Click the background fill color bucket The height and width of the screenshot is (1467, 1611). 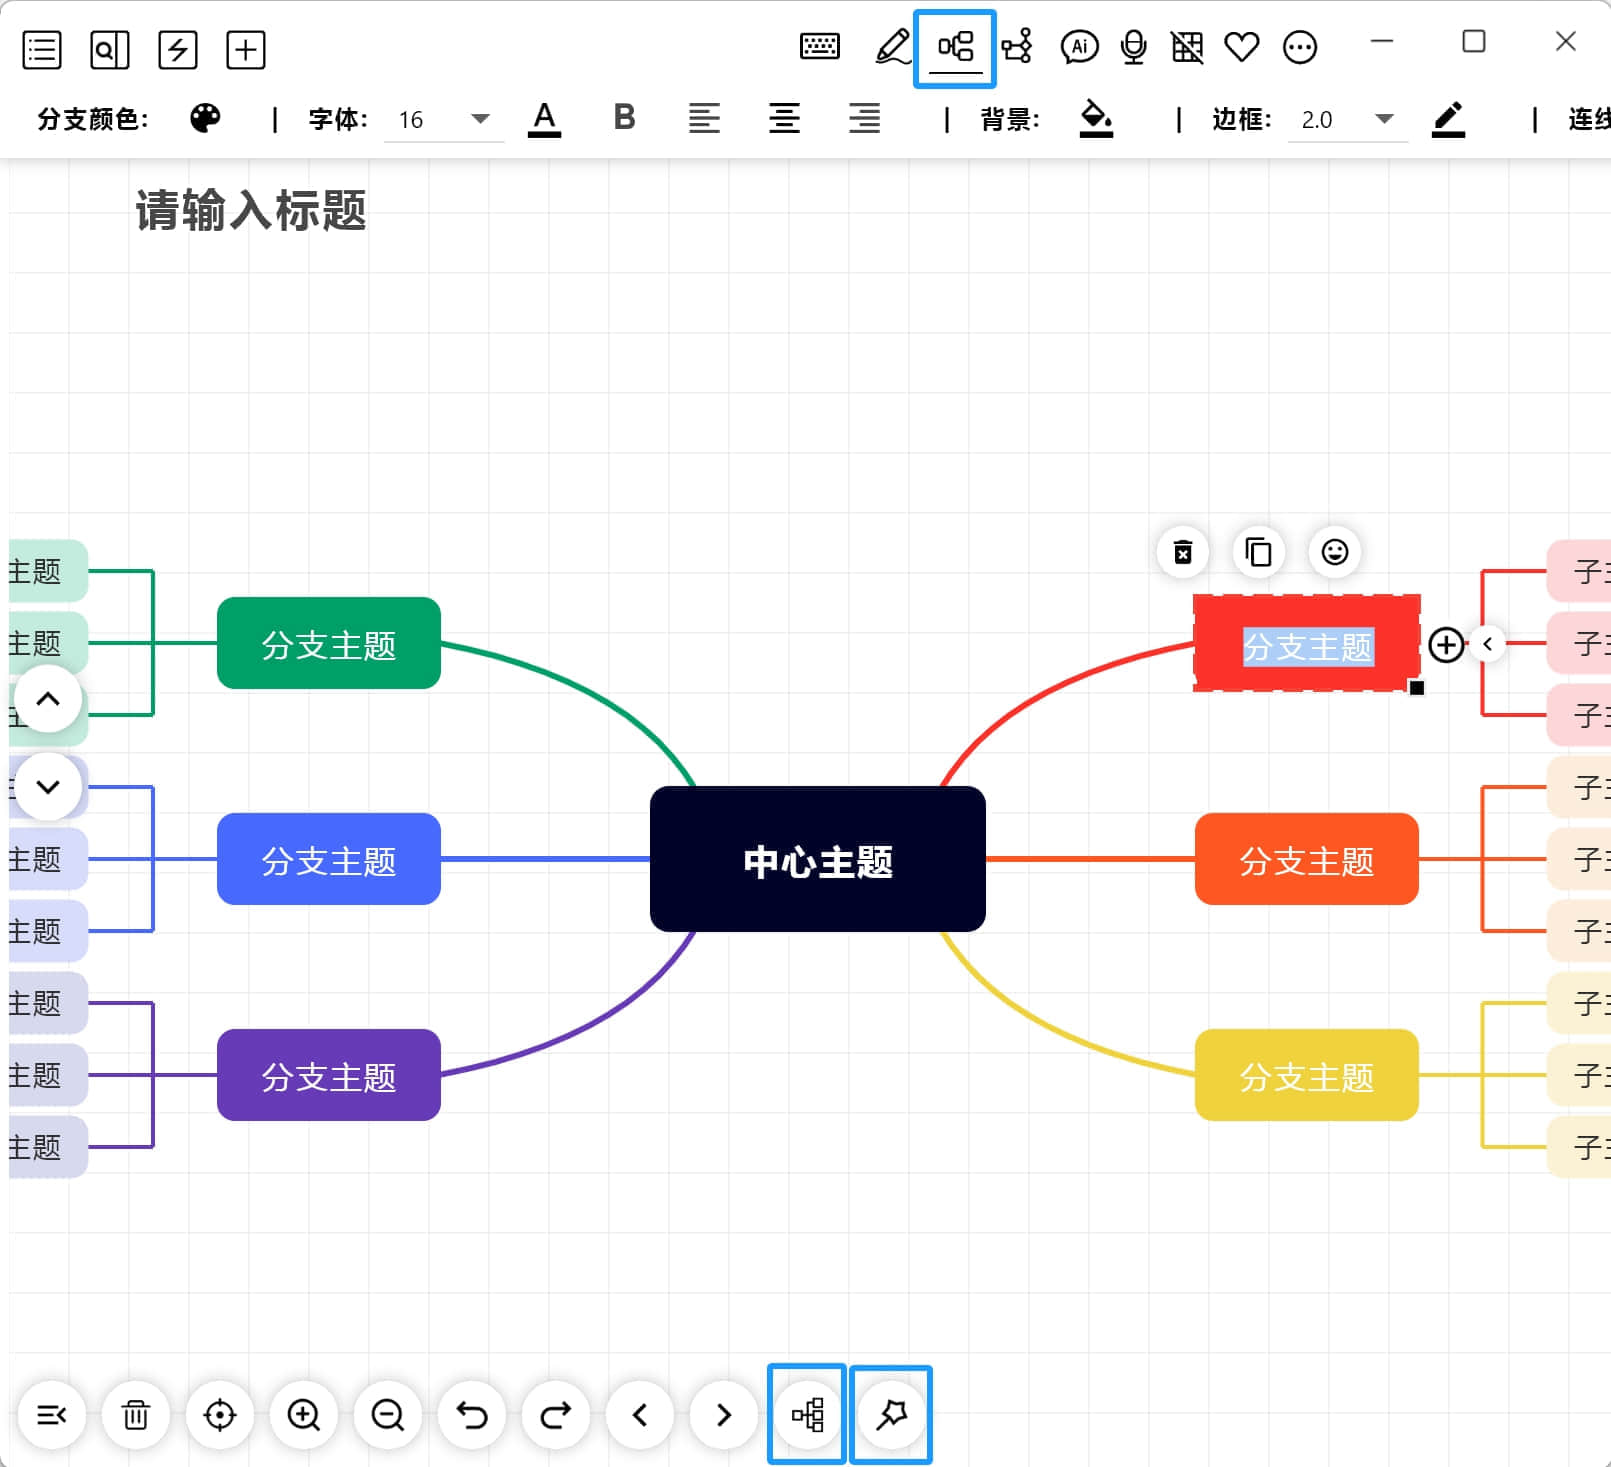1096,118
